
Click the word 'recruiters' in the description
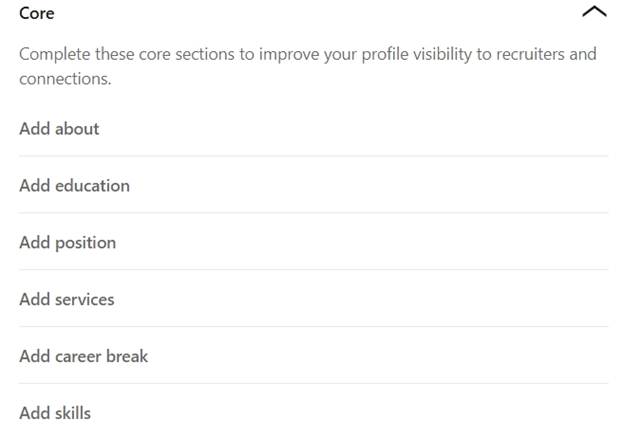point(530,54)
